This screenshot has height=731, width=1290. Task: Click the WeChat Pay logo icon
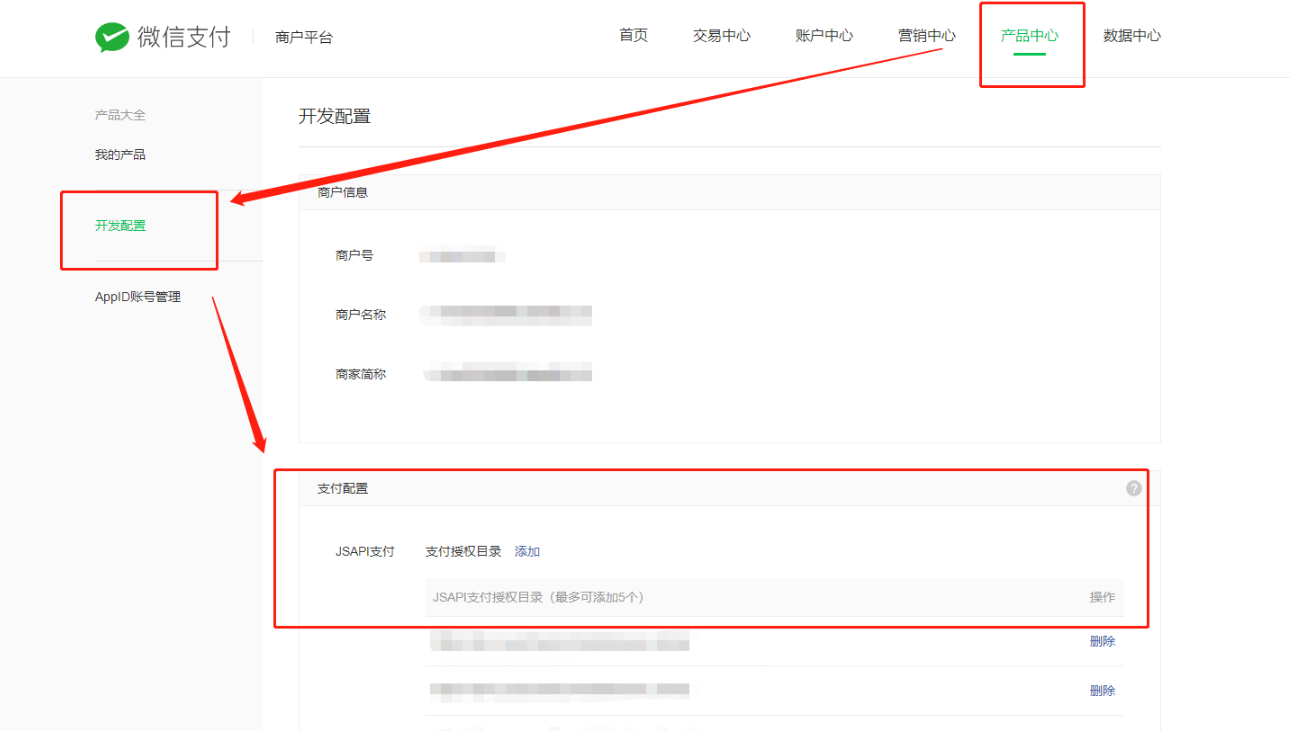tap(112, 37)
